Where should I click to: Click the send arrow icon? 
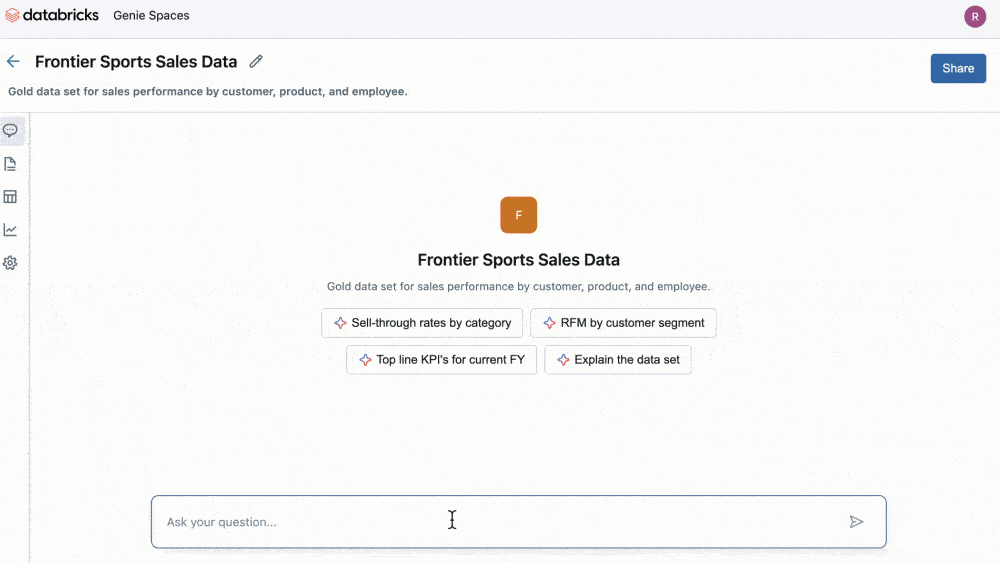coord(856,522)
